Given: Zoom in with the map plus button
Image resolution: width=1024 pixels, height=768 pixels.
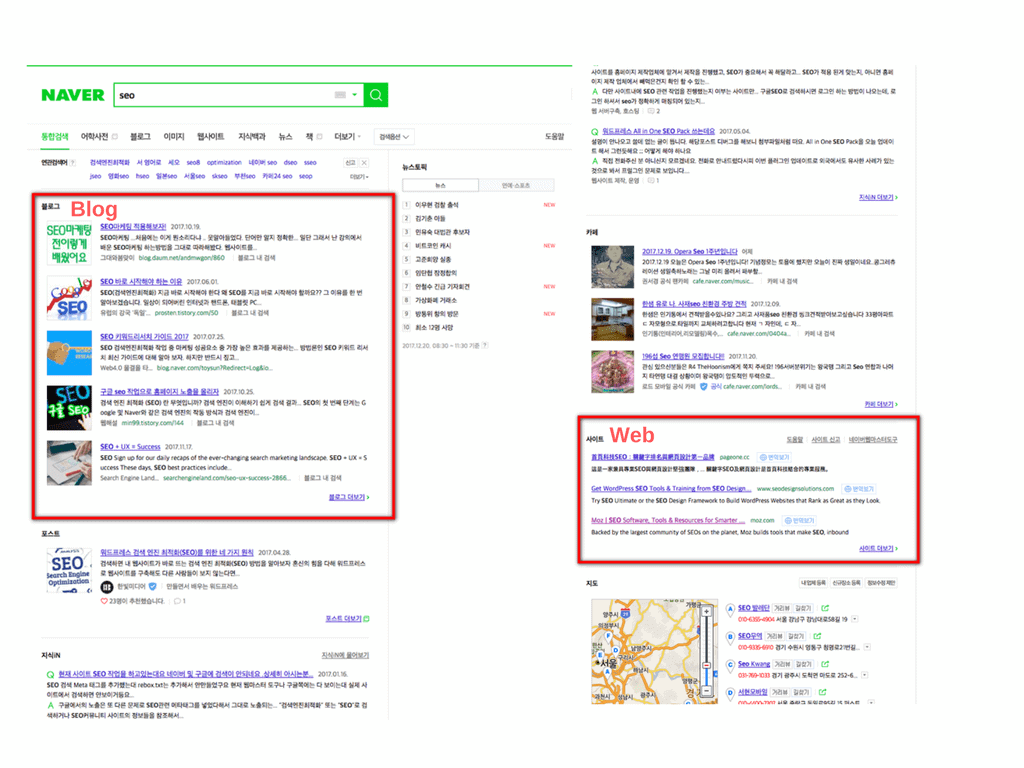Looking at the screenshot, I should pyautogui.click(x=706, y=612).
